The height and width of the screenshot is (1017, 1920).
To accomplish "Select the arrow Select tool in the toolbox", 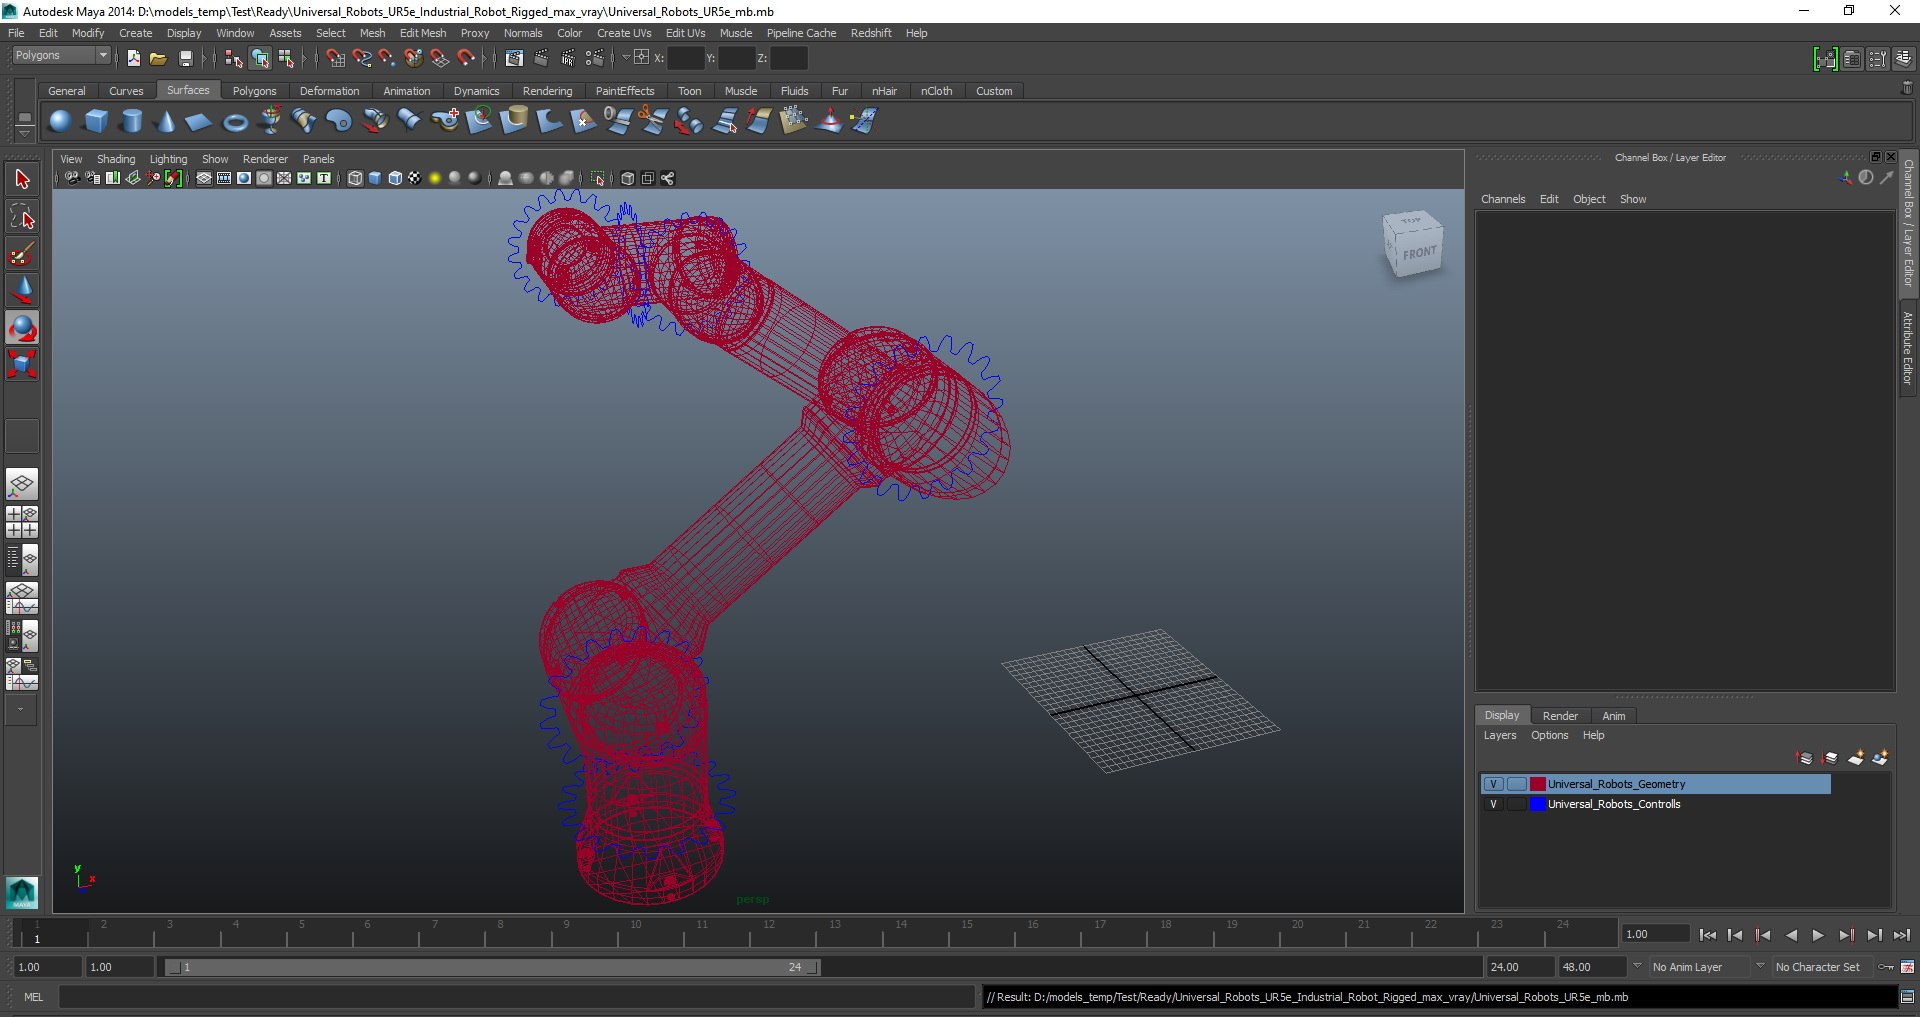I will tap(22, 180).
